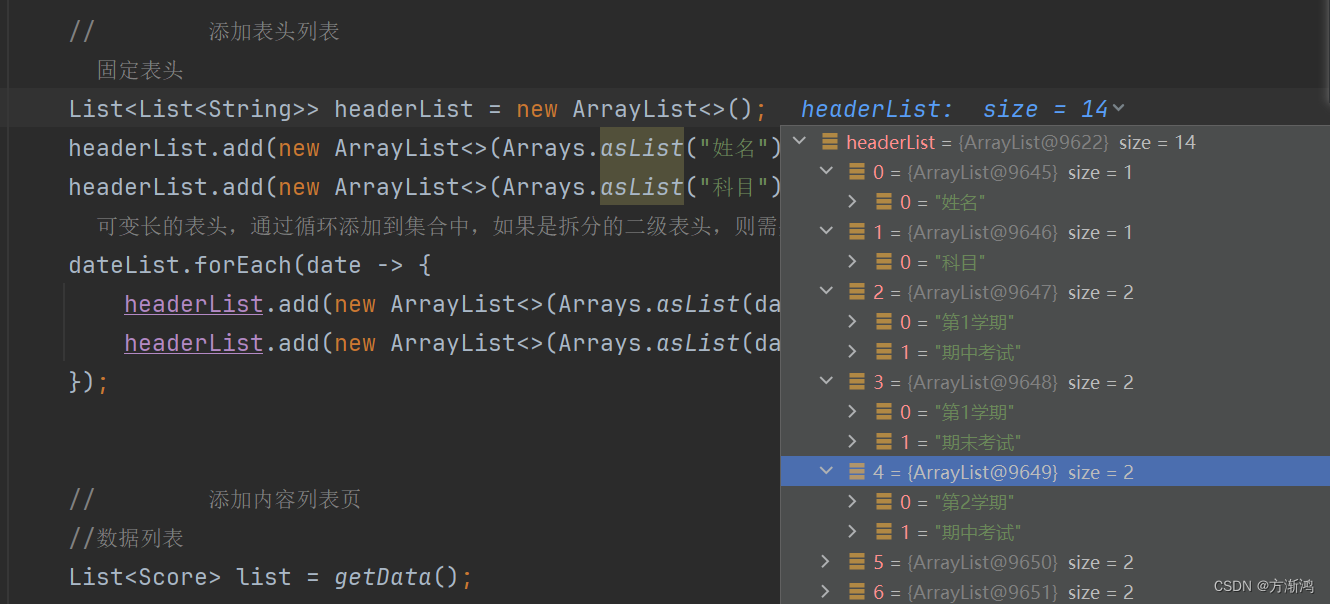Click the comment 添加内容列表页

(x=285, y=499)
